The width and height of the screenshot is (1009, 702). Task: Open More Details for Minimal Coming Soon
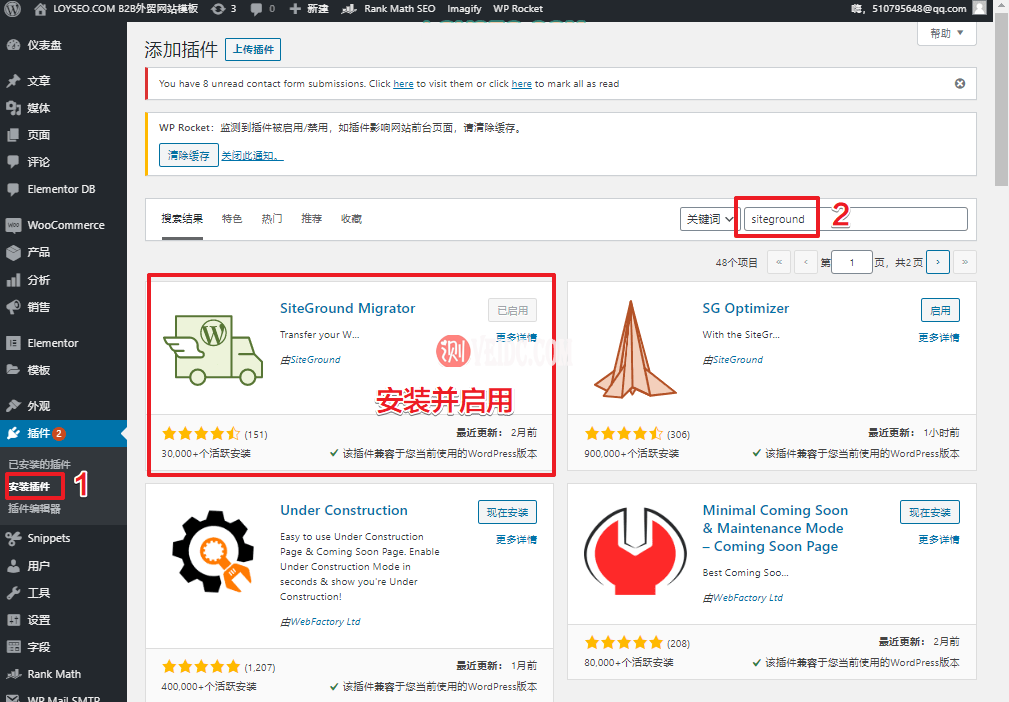938,539
